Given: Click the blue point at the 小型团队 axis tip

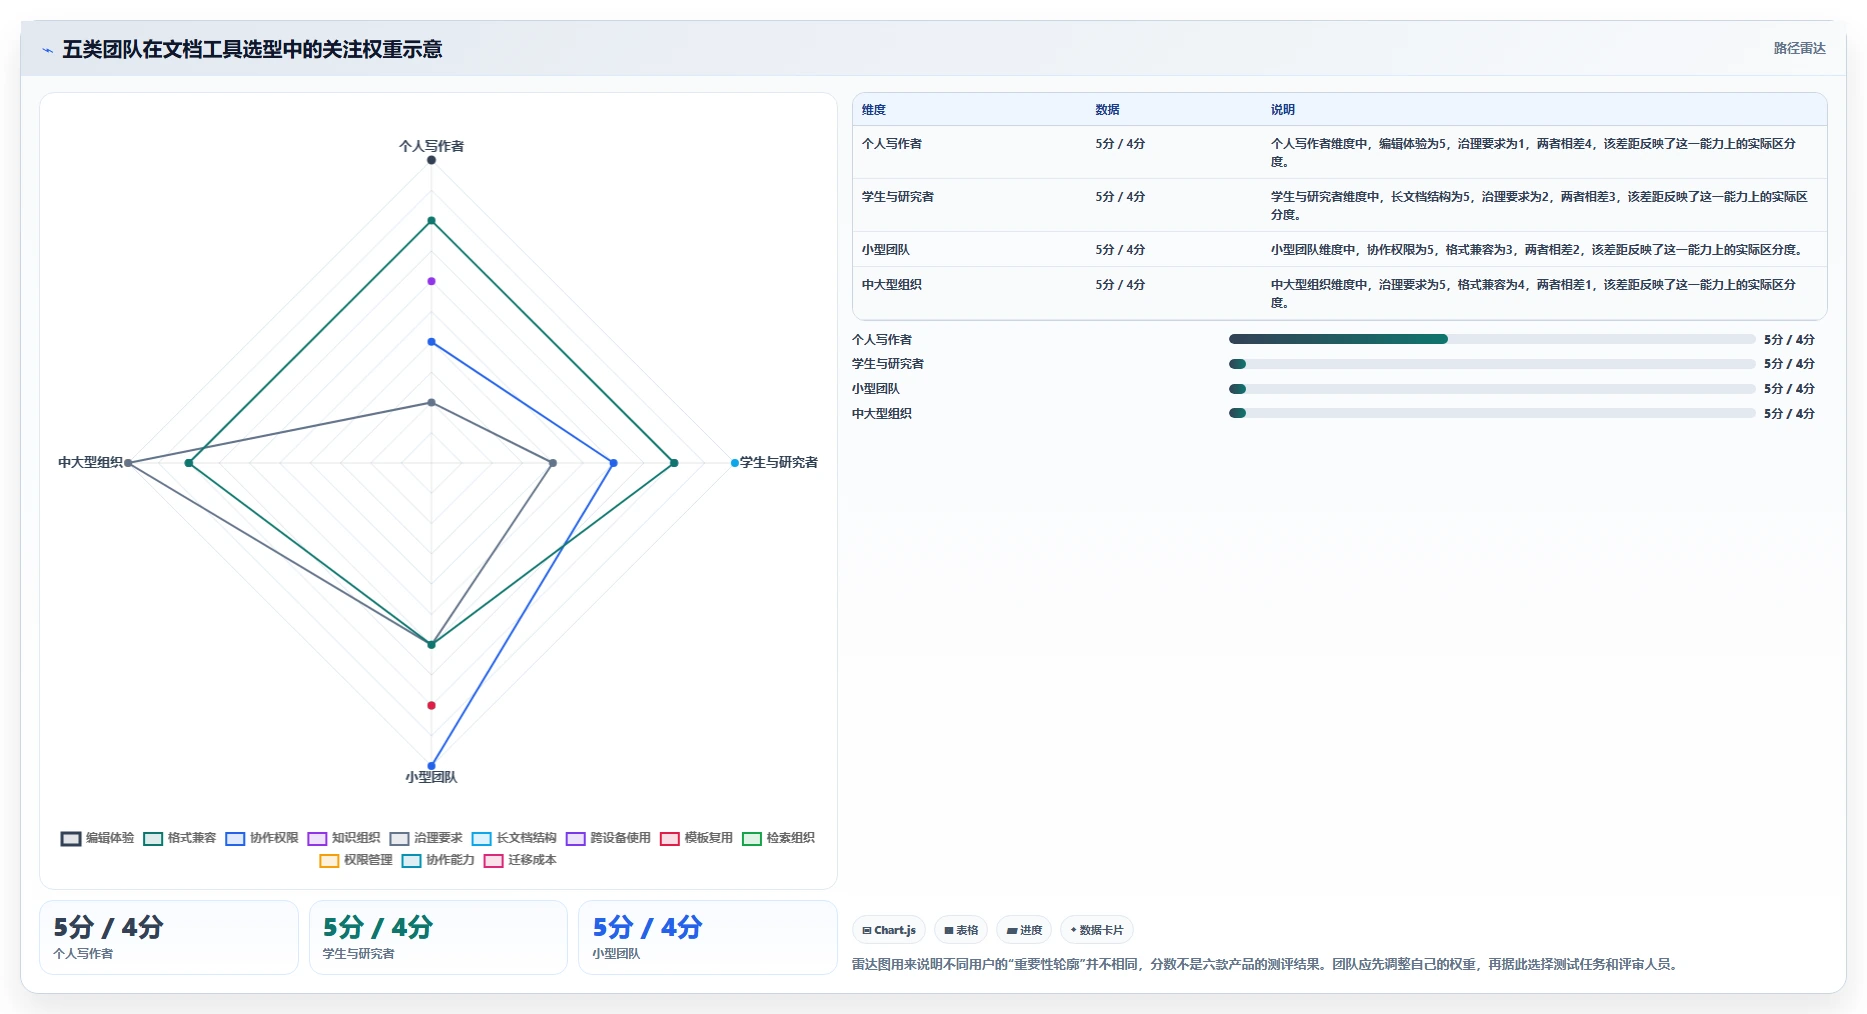Looking at the screenshot, I should click(431, 766).
